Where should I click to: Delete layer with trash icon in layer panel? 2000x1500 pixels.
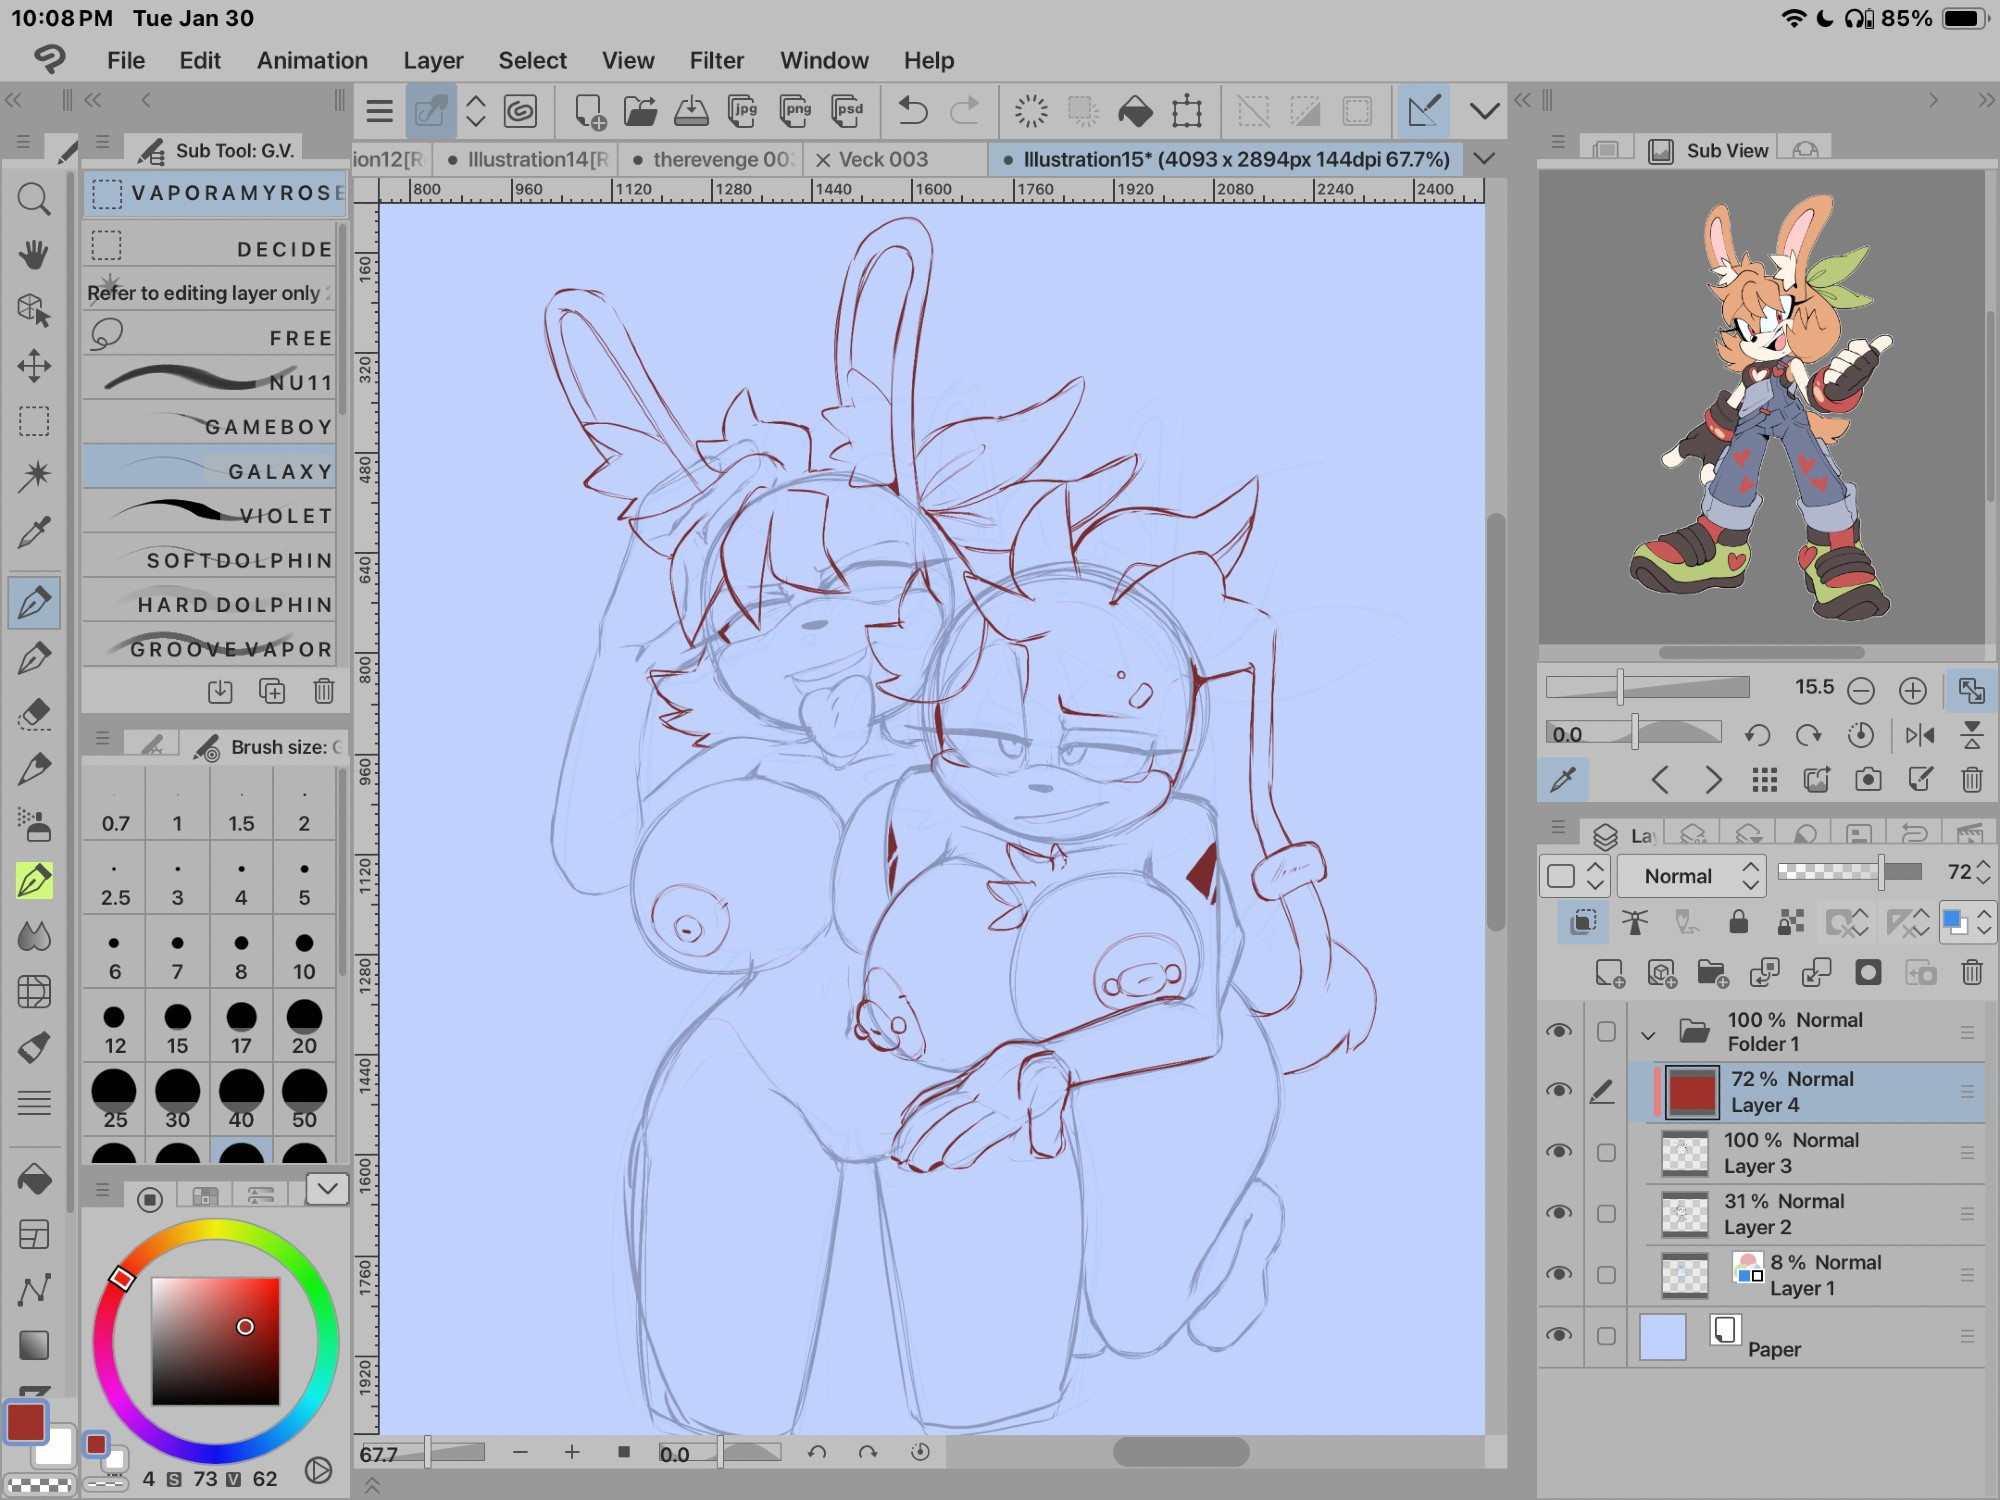coord(1971,973)
